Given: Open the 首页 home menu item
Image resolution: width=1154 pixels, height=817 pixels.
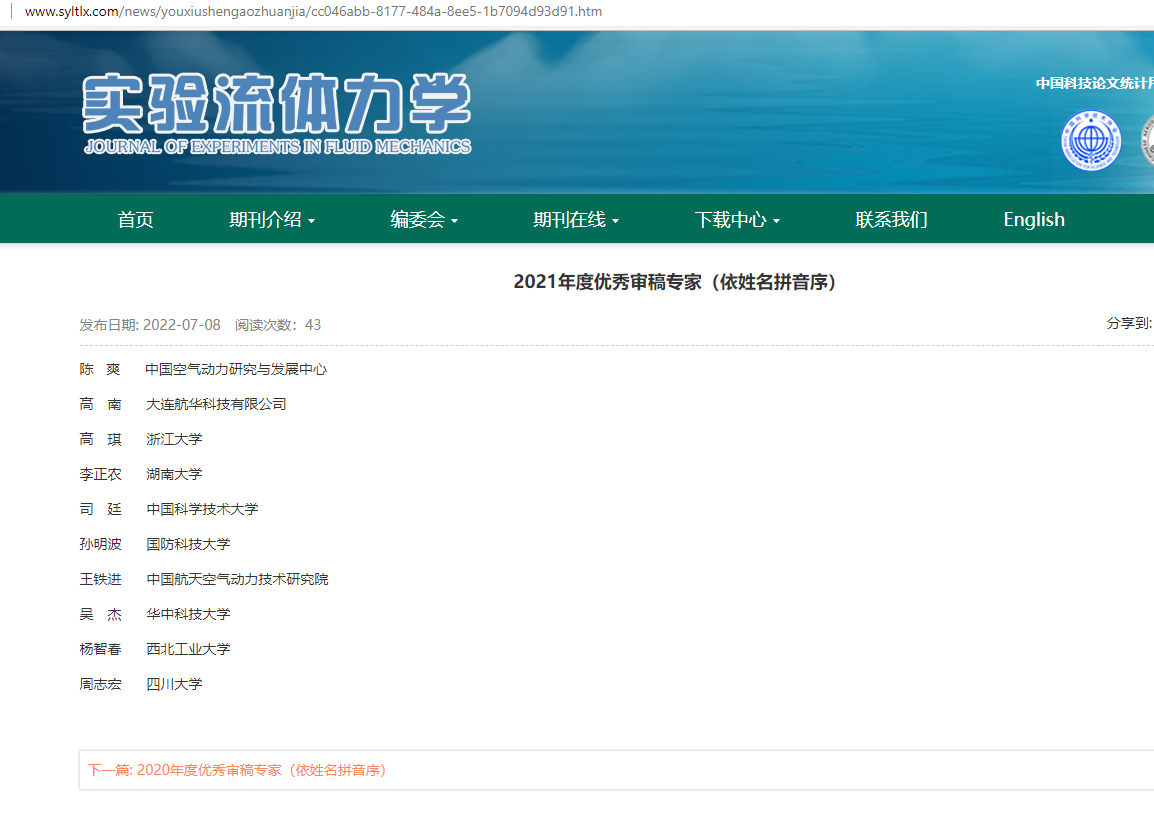Looking at the screenshot, I should [135, 219].
